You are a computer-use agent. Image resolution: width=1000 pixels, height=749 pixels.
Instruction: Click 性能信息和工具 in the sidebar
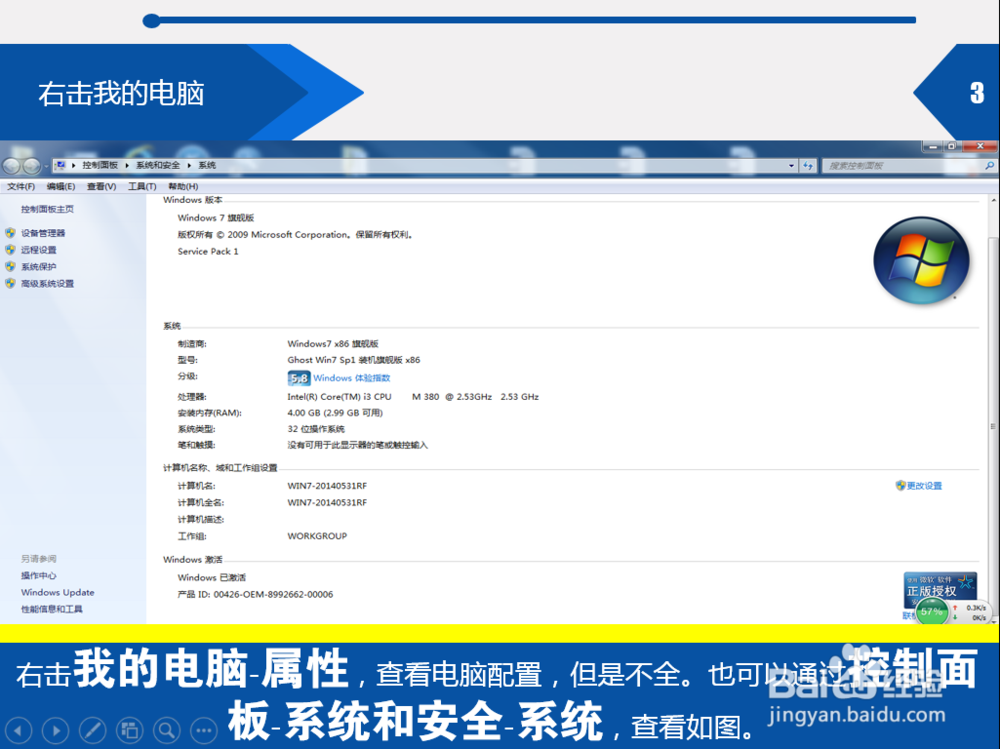tap(52, 609)
